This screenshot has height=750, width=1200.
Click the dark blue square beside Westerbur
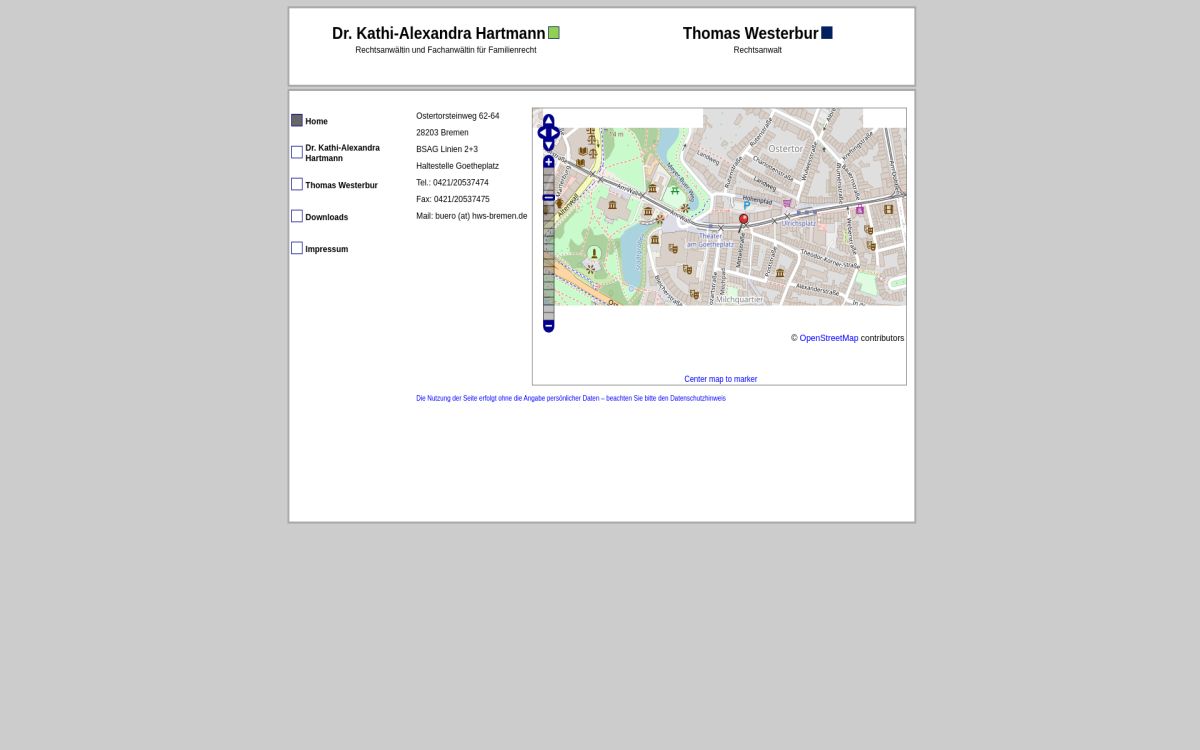coord(827,33)
